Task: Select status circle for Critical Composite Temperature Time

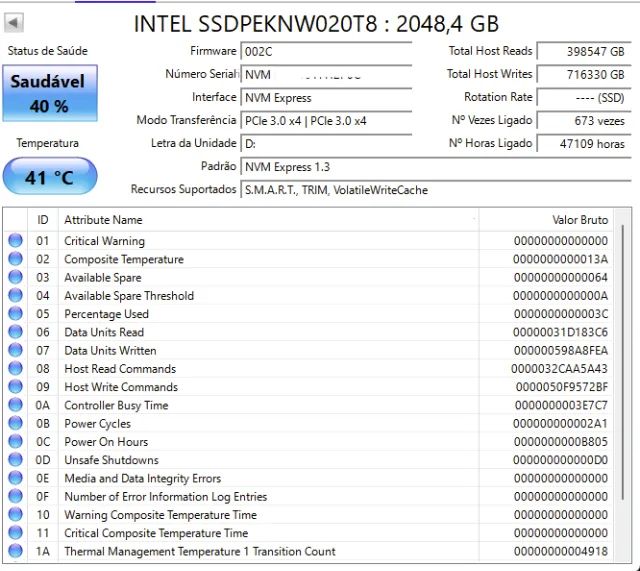Action: tap(16, 533)
